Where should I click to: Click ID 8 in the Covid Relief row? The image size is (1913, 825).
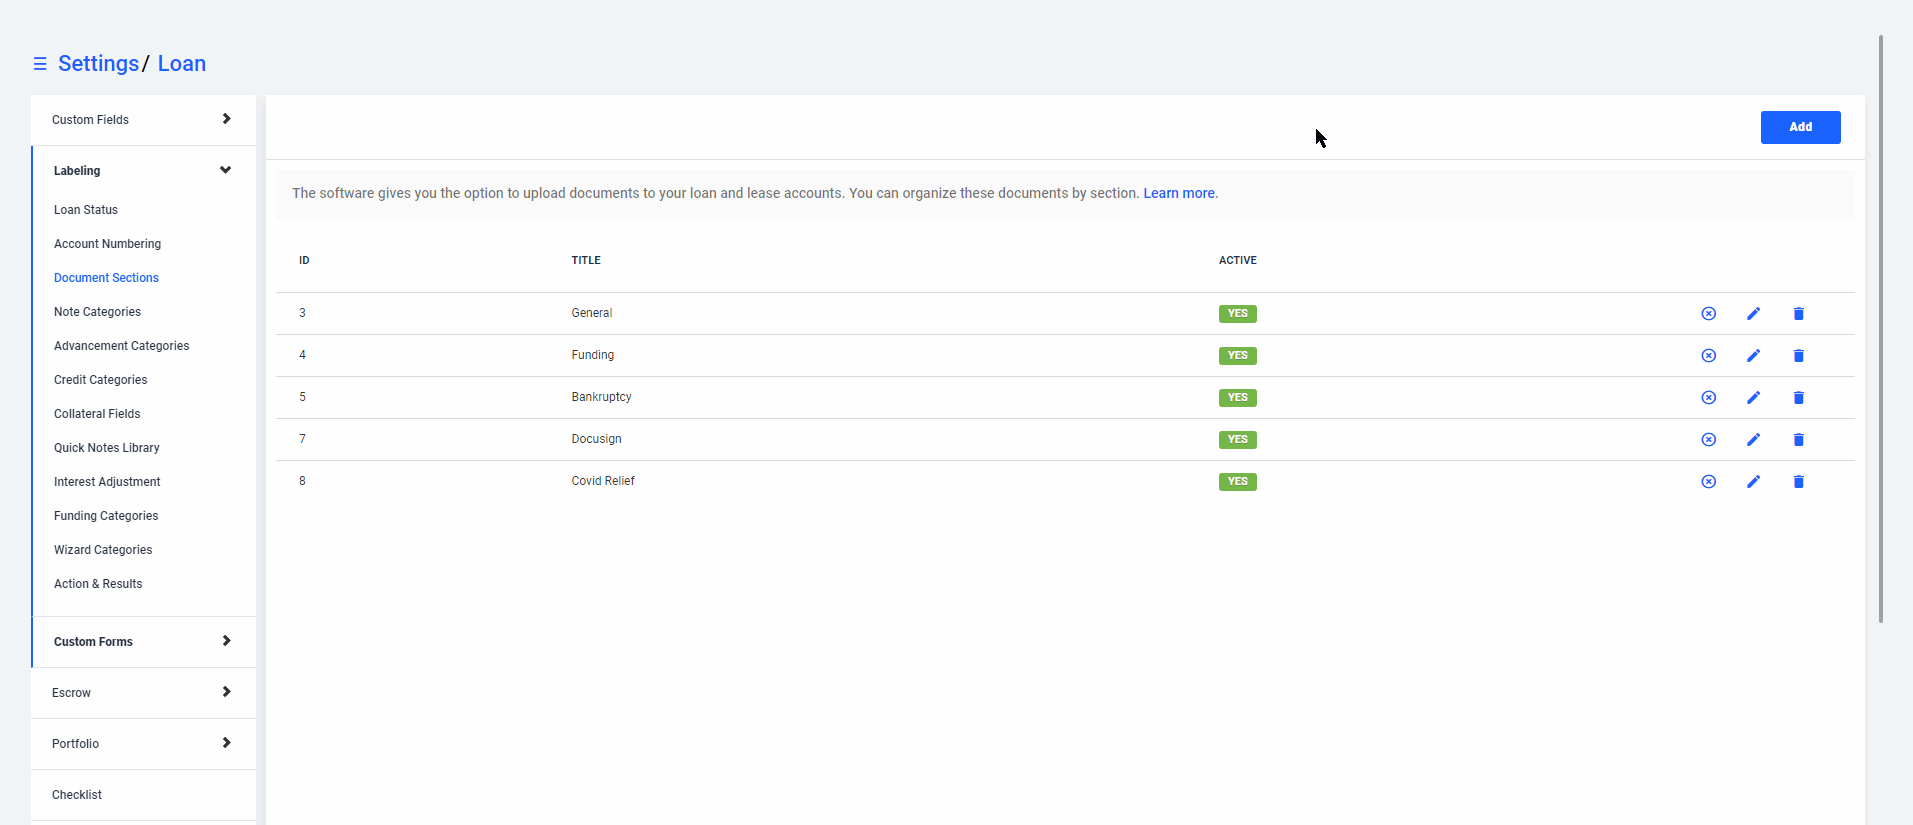click(x=302, y=481)
